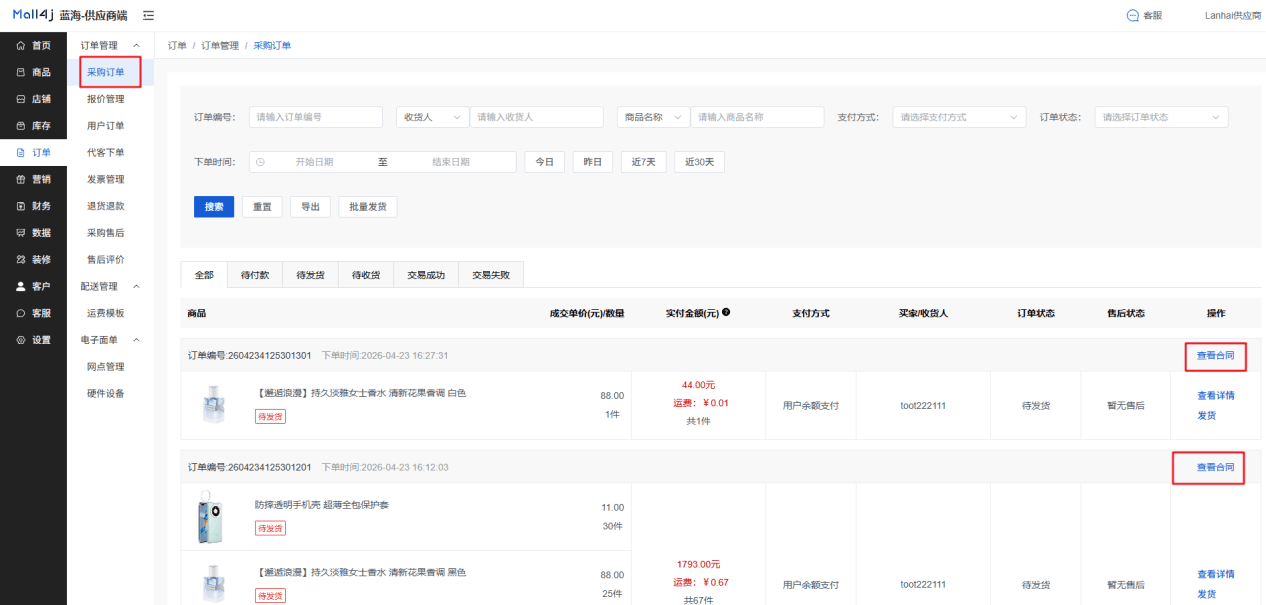Open the 商品名称 type dropdown

pyautogui.click(x=653, y=117)
